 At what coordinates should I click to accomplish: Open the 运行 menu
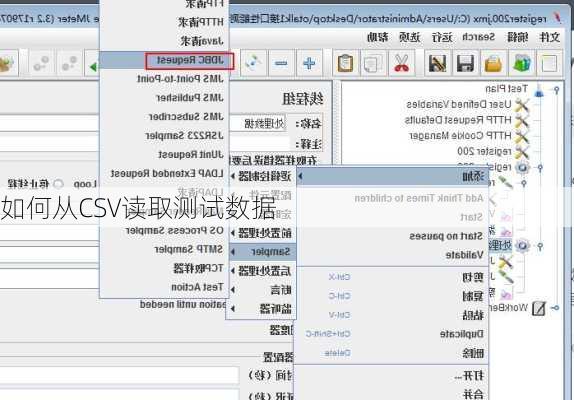pyautogui.click(x=442, y=37)
